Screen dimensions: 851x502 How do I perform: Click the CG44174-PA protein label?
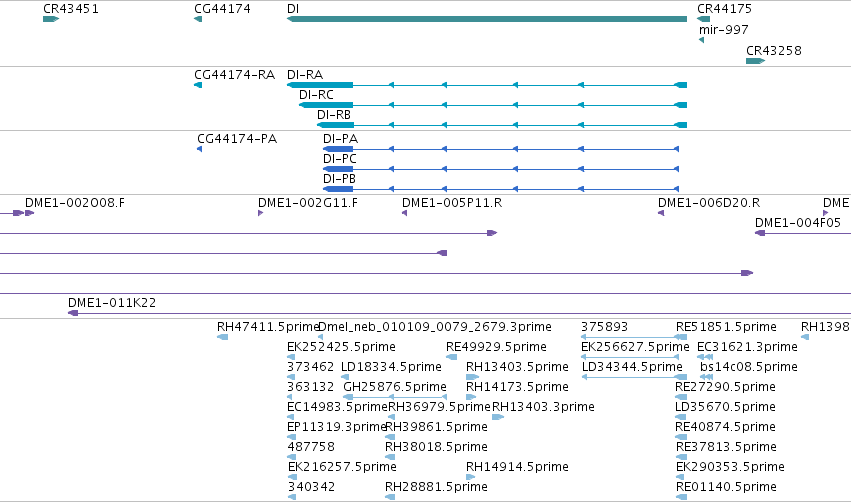237,138
